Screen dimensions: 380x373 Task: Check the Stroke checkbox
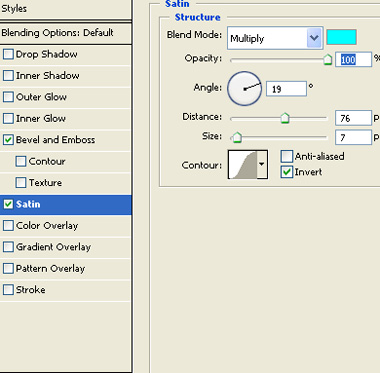[8, 290]
